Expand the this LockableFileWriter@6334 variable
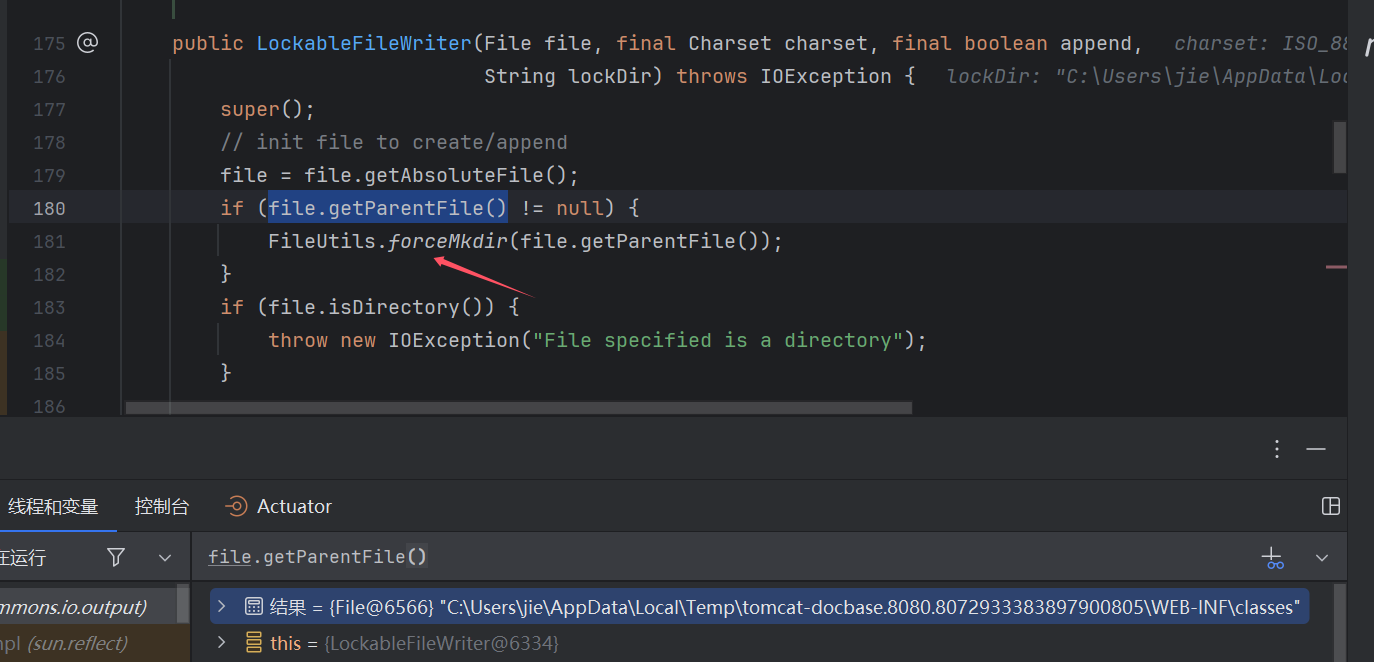 coord(222,643)
